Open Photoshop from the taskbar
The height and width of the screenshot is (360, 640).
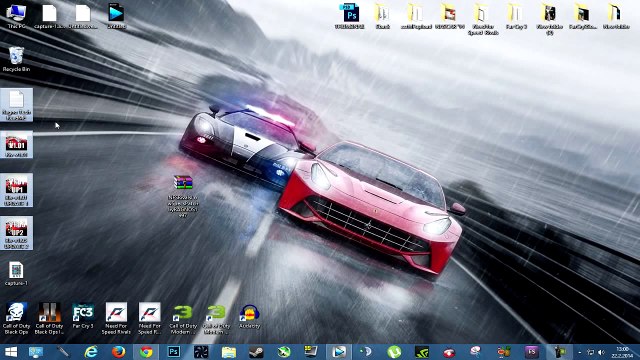(x=174, y=352)
